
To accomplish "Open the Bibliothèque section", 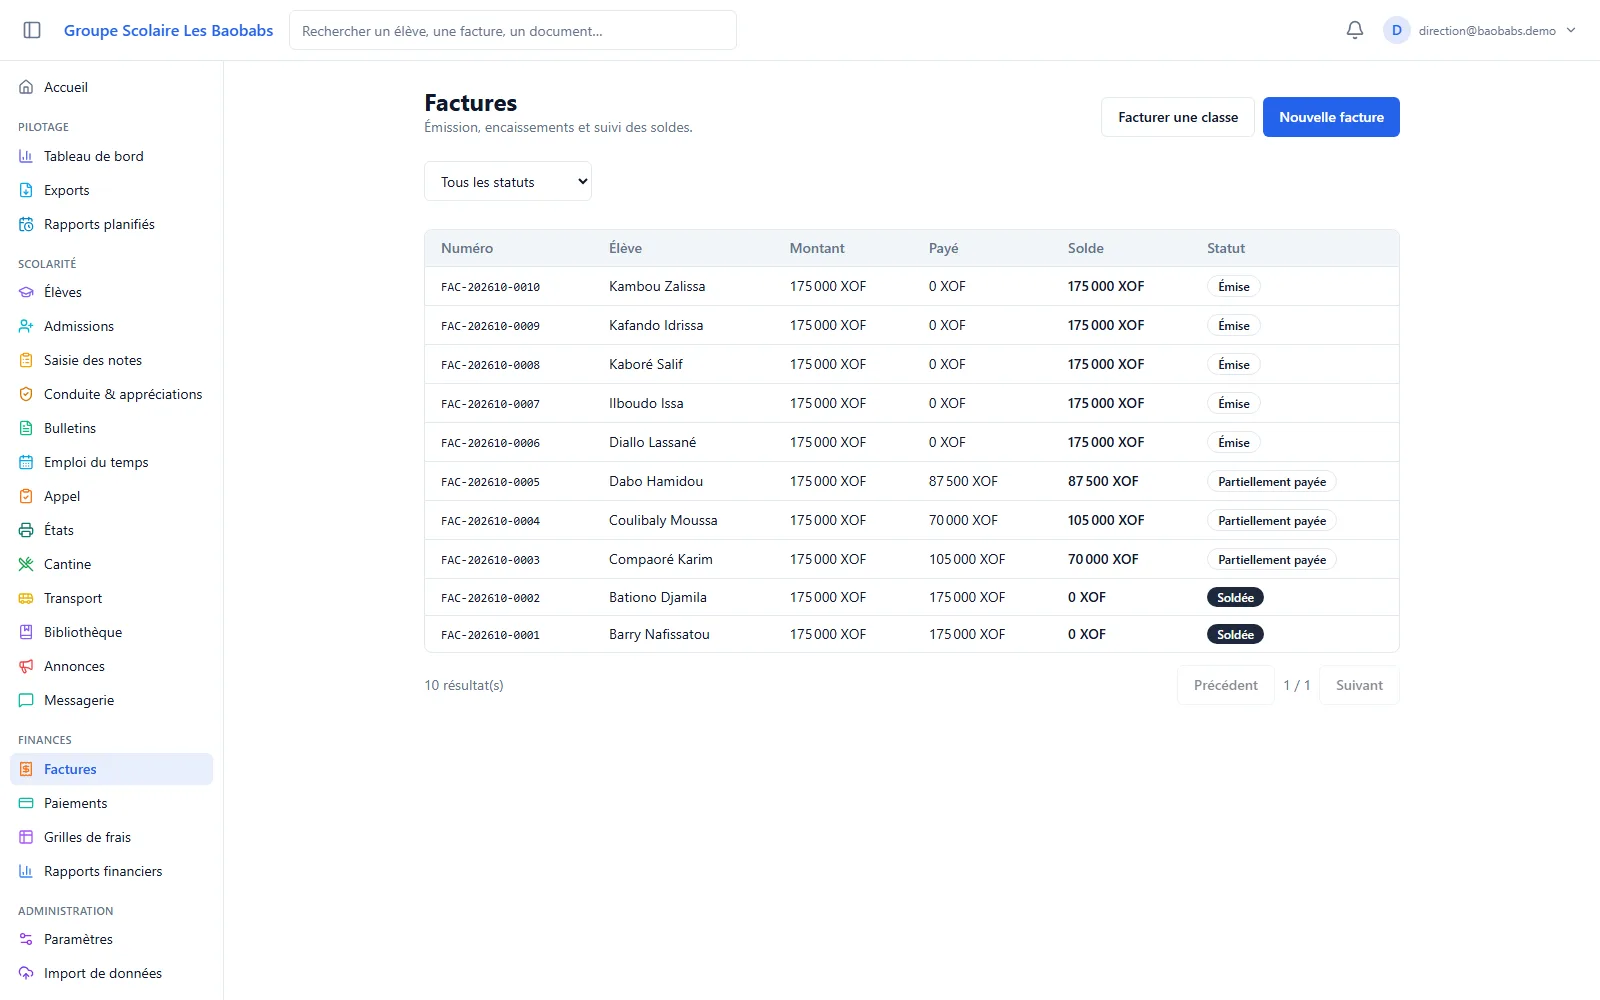I will pyautogui.click(x=111, y=632).
